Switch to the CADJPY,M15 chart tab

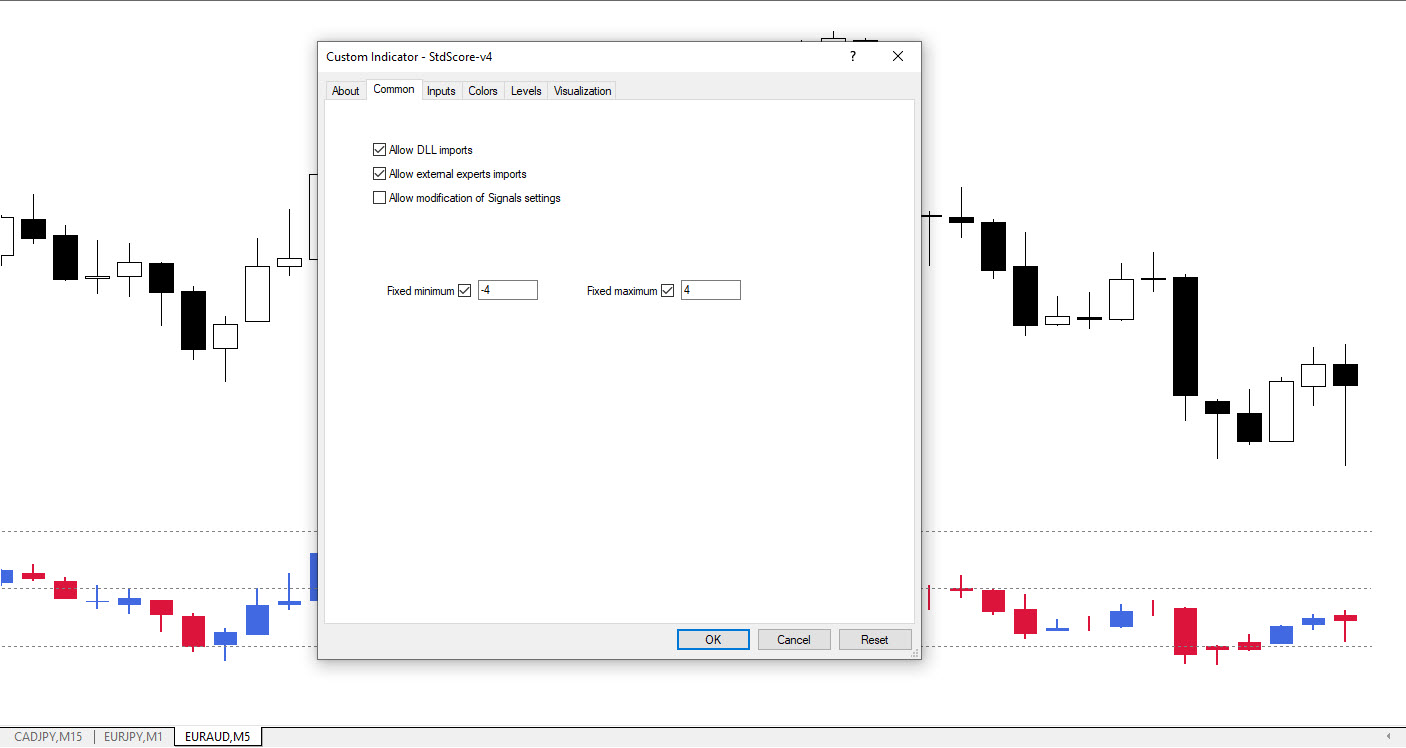48,737
